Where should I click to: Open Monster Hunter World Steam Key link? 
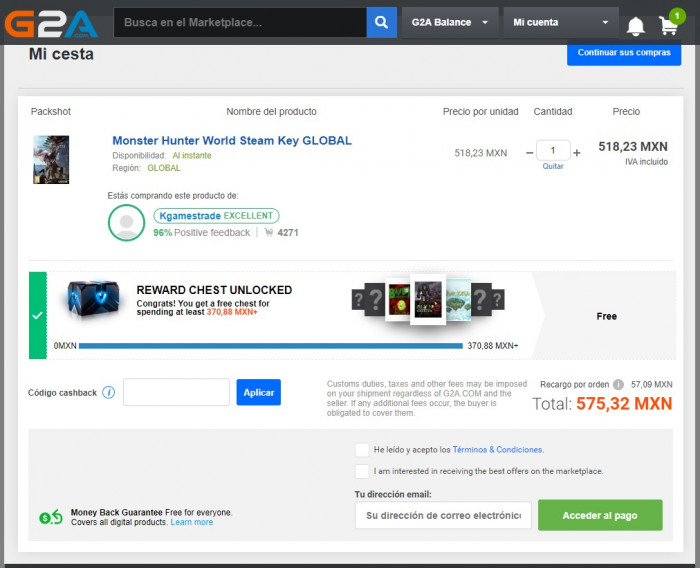232,141
